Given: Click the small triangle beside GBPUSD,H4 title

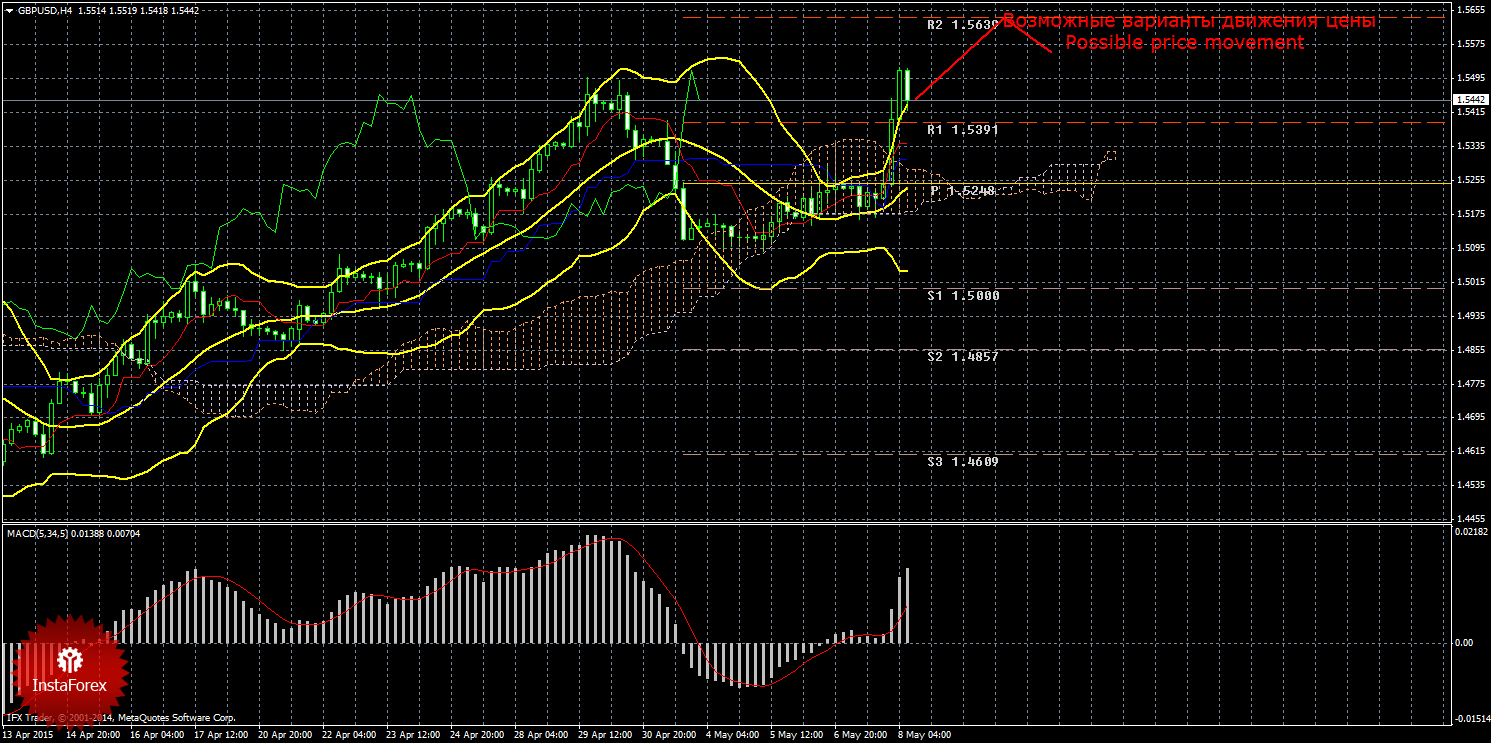Looking at the screenshot, I should point(9,10).
